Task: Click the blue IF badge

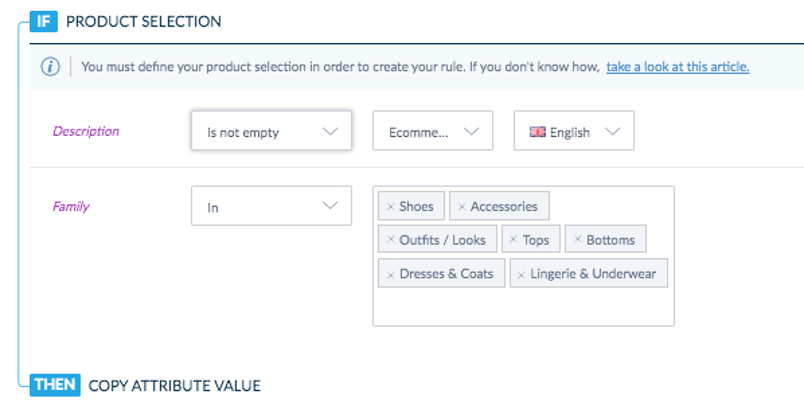Action: pos(44,22)
